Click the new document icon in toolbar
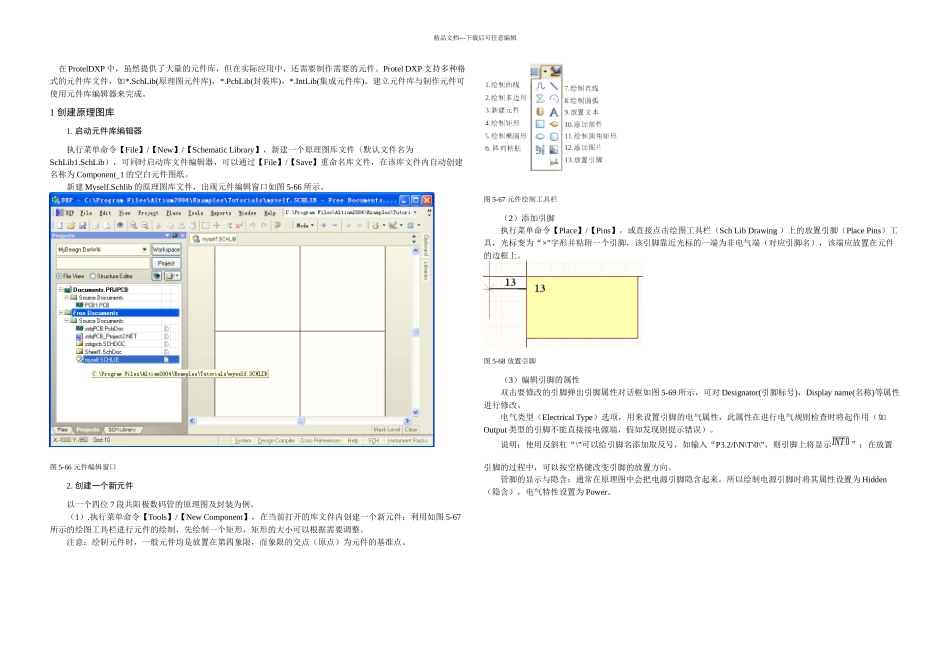Image resolution: width=950 pixels, height=672 pixels. pyautogui.click(x=60, y=225)
